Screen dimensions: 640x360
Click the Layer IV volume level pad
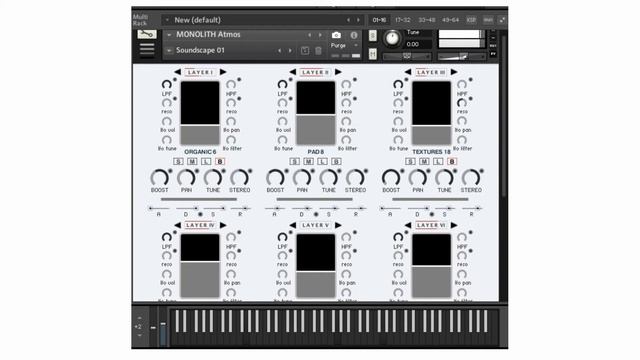pos(200,266)
